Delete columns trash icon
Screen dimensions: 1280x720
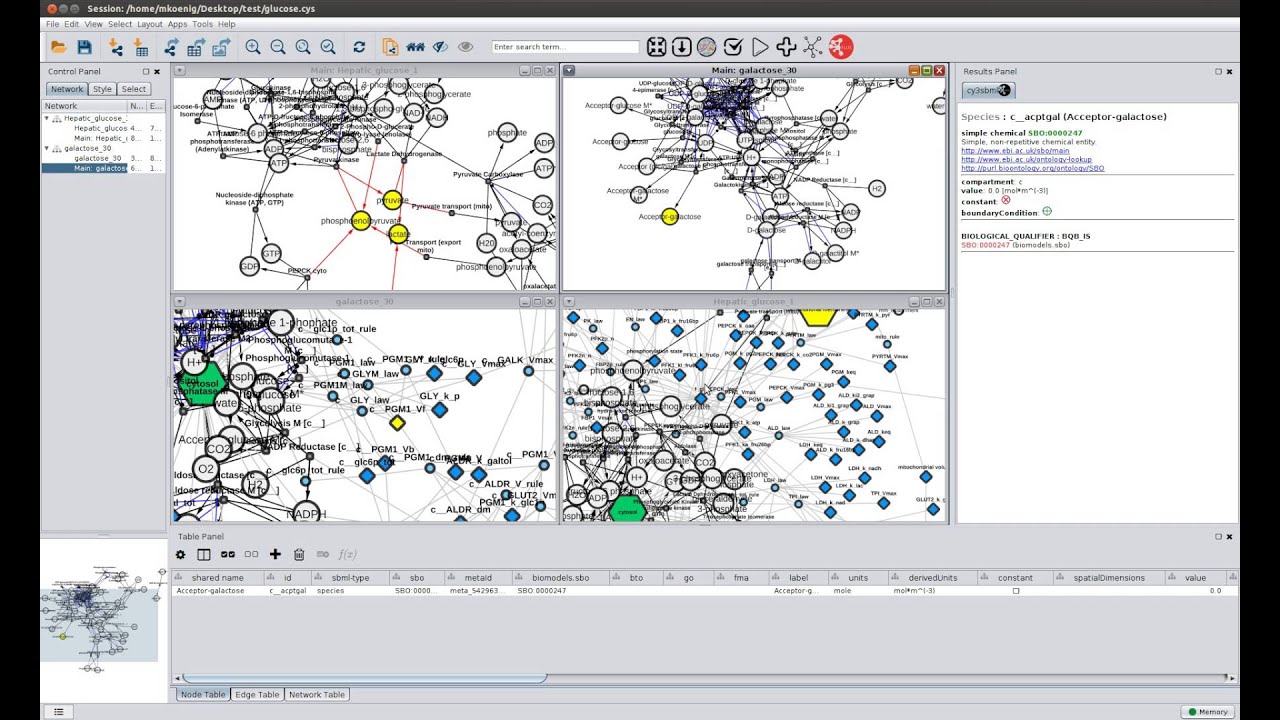point(299,554)
